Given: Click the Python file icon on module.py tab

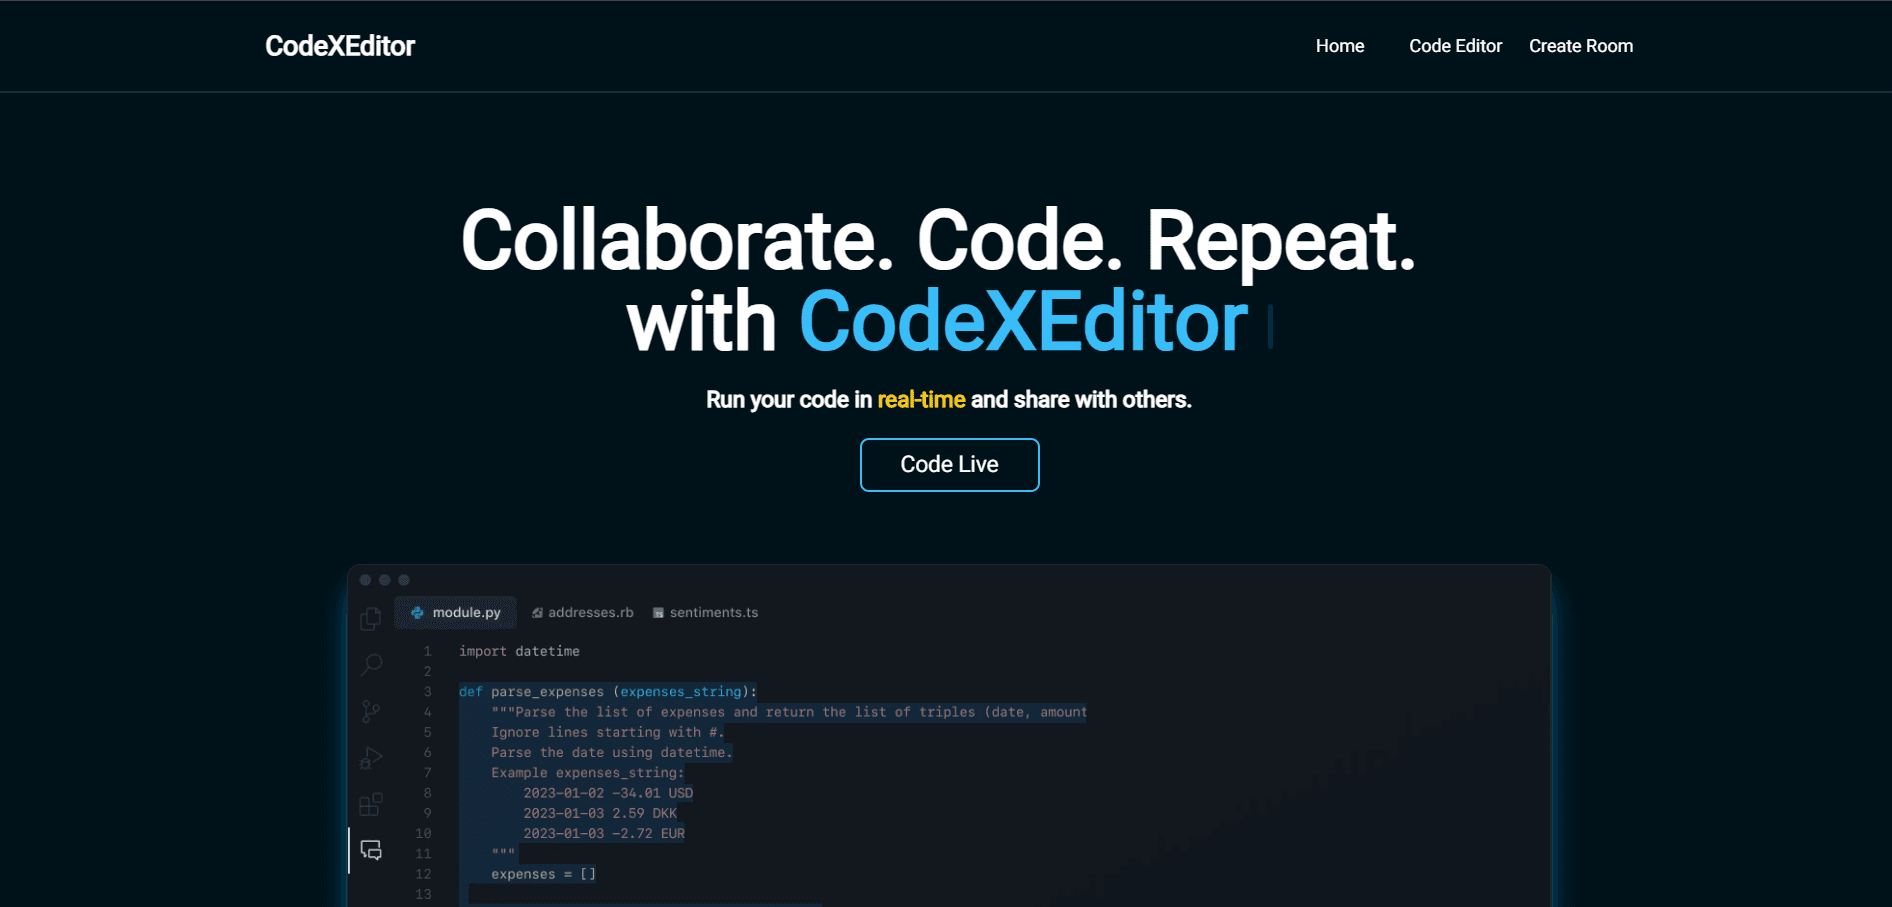Looking at the screenshot, I should (x=417, y=613).
